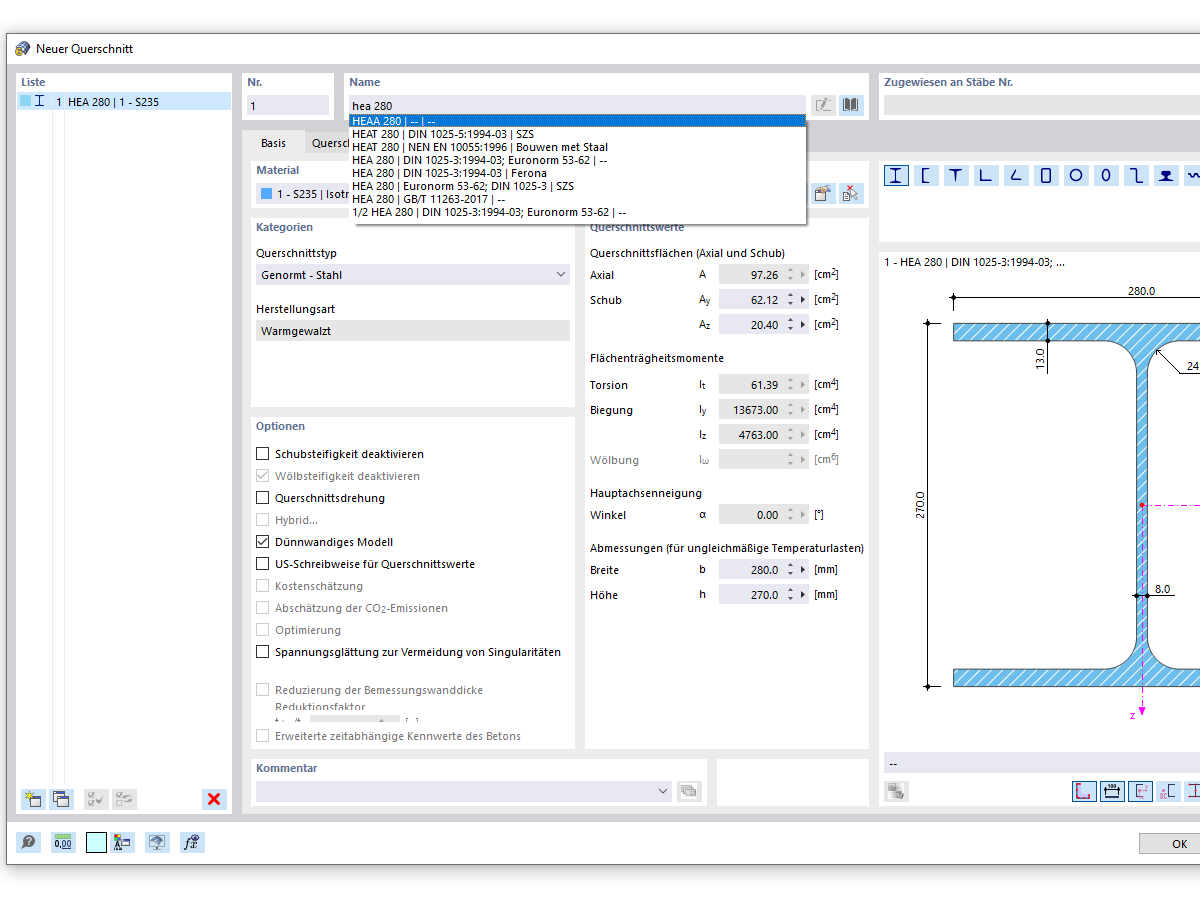Toggle dimension display icon with 100
The image size is (1200, 900).
pyautogui.click(x=1112, y=791)
